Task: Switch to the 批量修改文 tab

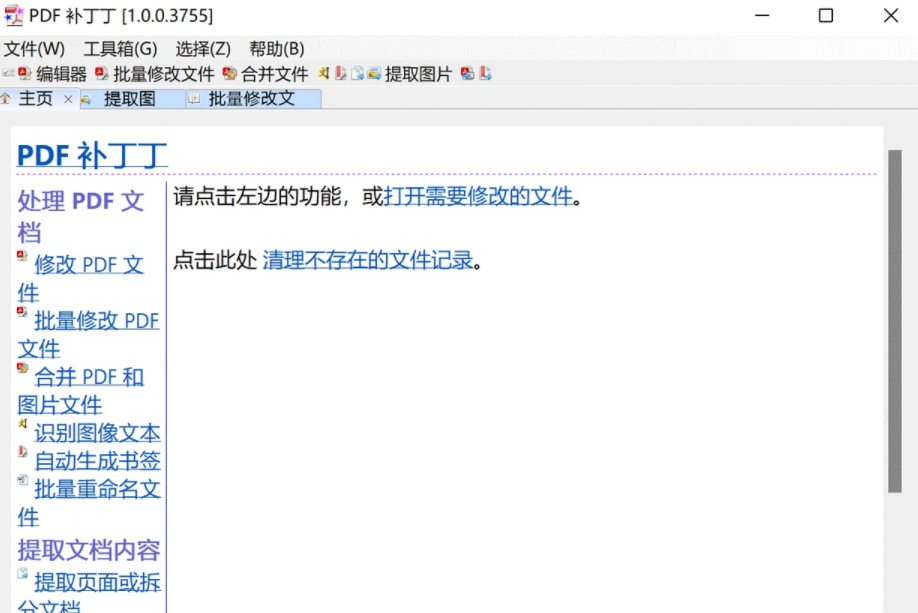Action: (253, 99)
